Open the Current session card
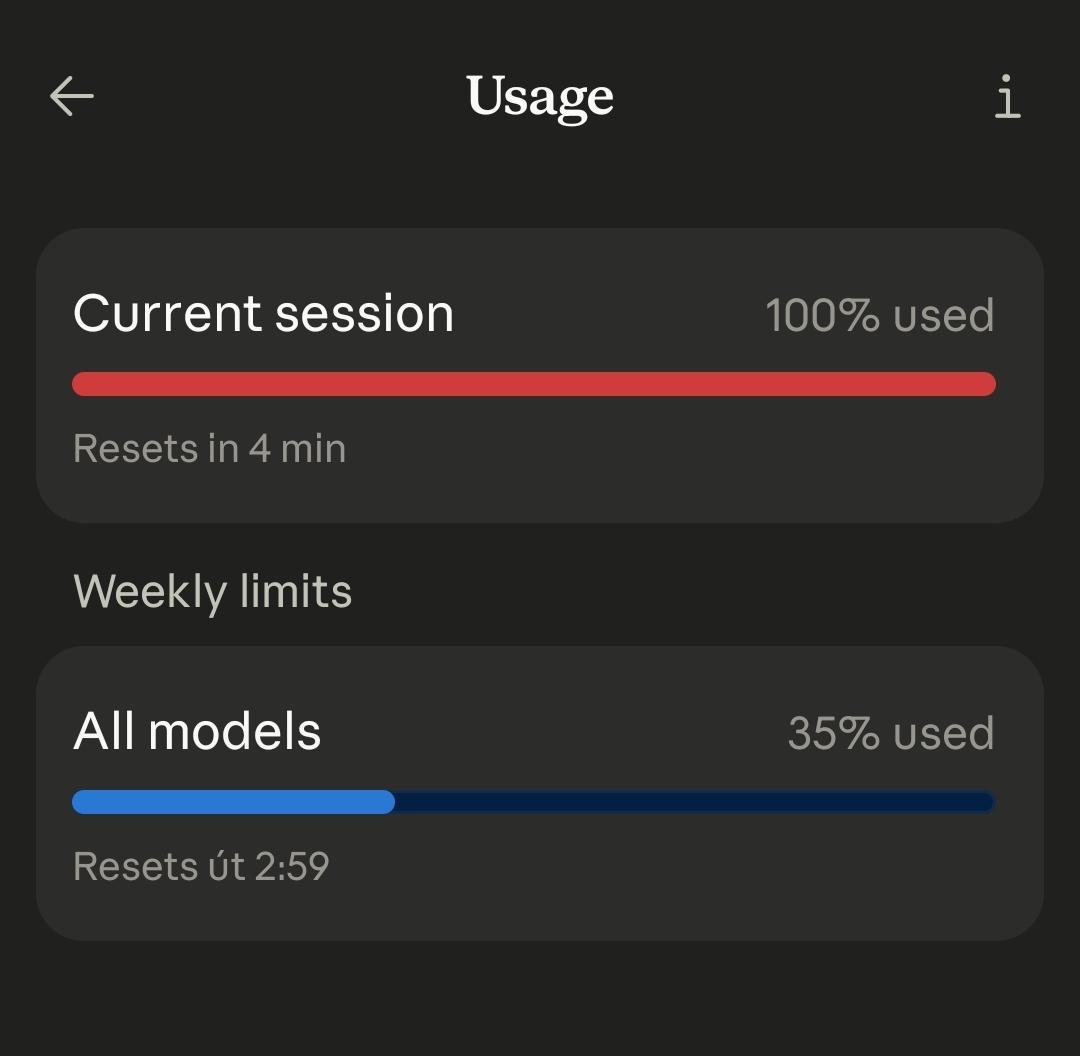The height and width of the screenshot is (1056, 1080). click(x=539, y=375)
